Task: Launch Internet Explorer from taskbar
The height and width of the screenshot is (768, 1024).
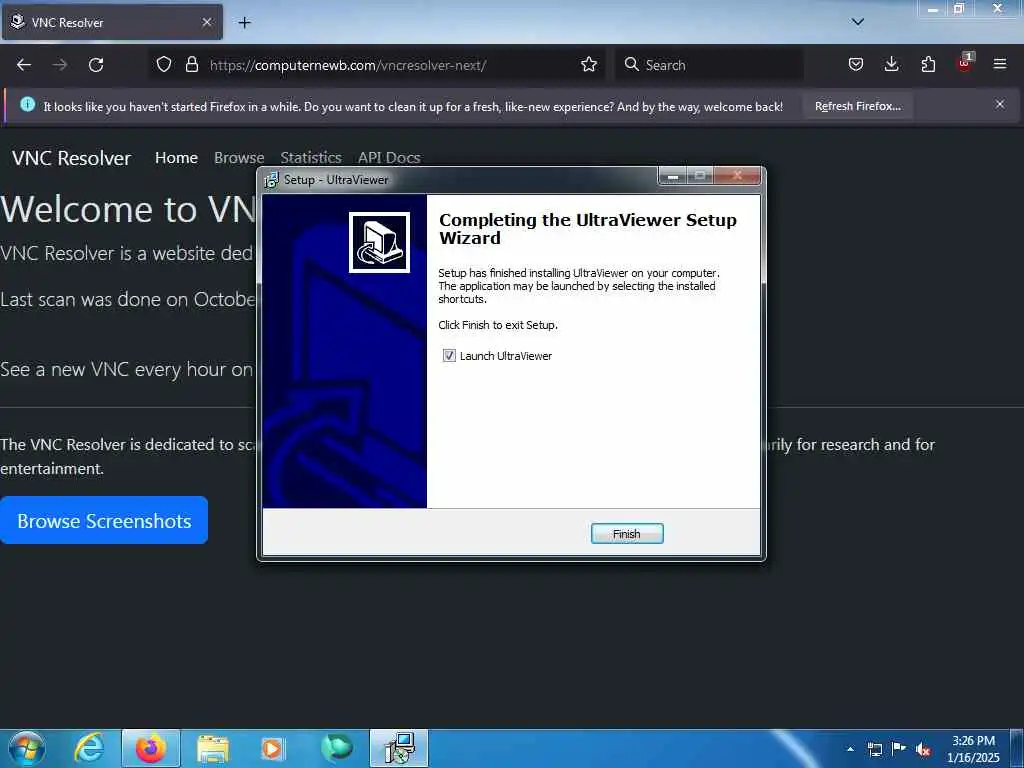Action: click(89, 748)
